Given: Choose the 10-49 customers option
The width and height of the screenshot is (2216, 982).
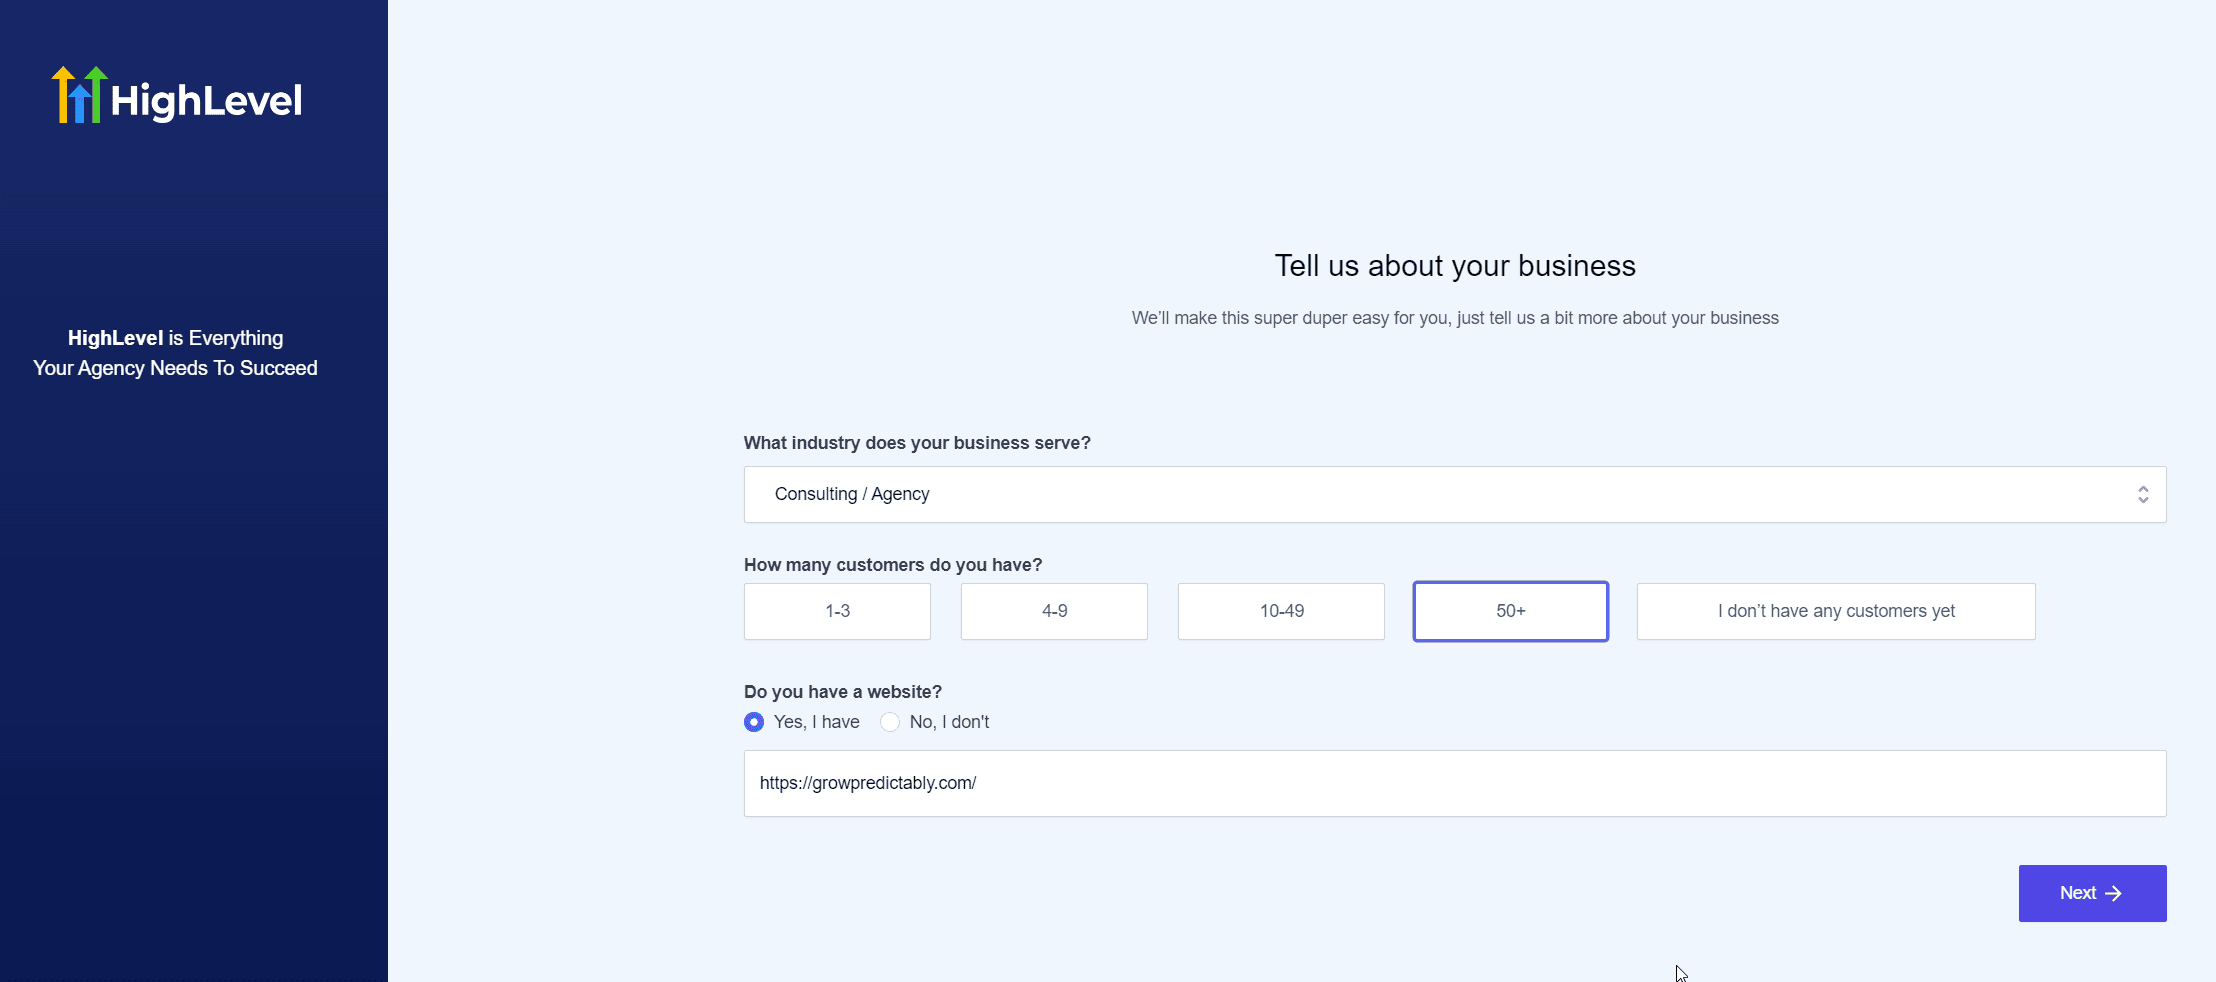Looking at the screenshot, I should click(1281, 611).
